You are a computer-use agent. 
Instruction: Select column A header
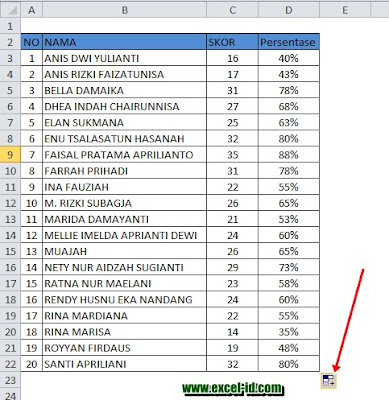[32, 10]
